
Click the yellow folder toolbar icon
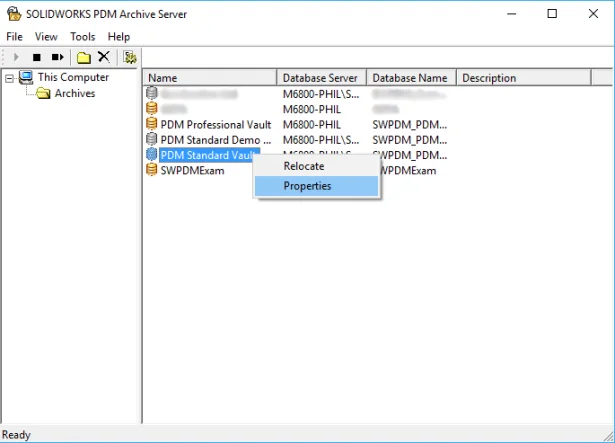(85, 57)
